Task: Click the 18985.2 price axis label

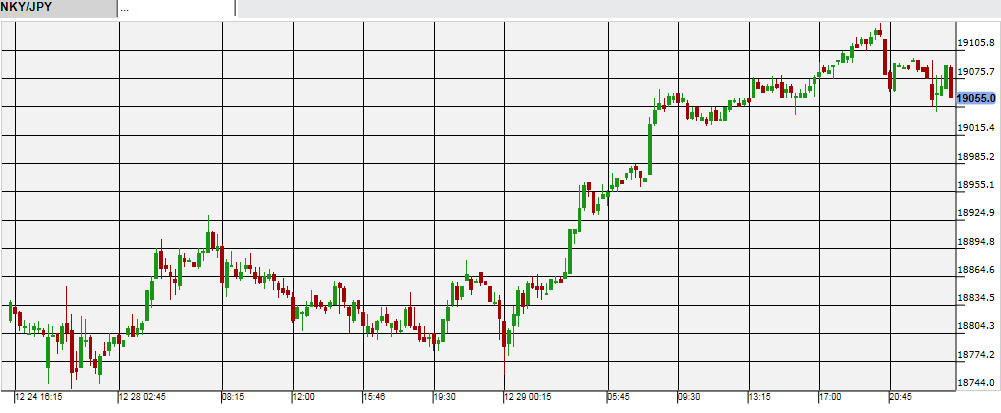Action: 976,156
